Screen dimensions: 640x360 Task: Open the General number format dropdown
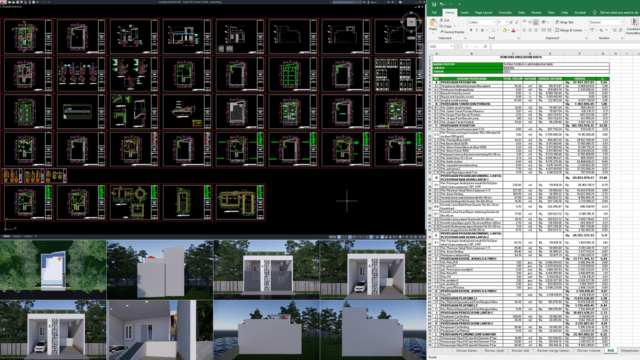621,22
